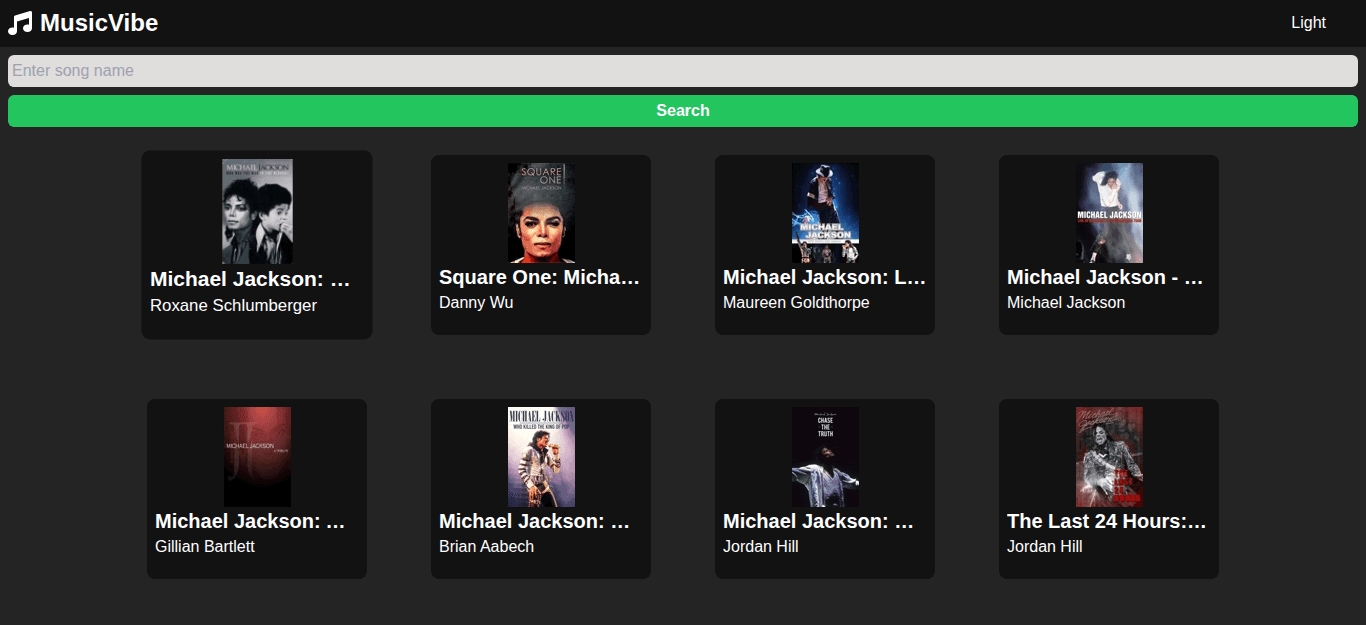Image resolution: width=1366 pixels, height=625 pixels.
Task: Open the poster above Maureen Goldthorpe
Action: (x=825, y=213)
